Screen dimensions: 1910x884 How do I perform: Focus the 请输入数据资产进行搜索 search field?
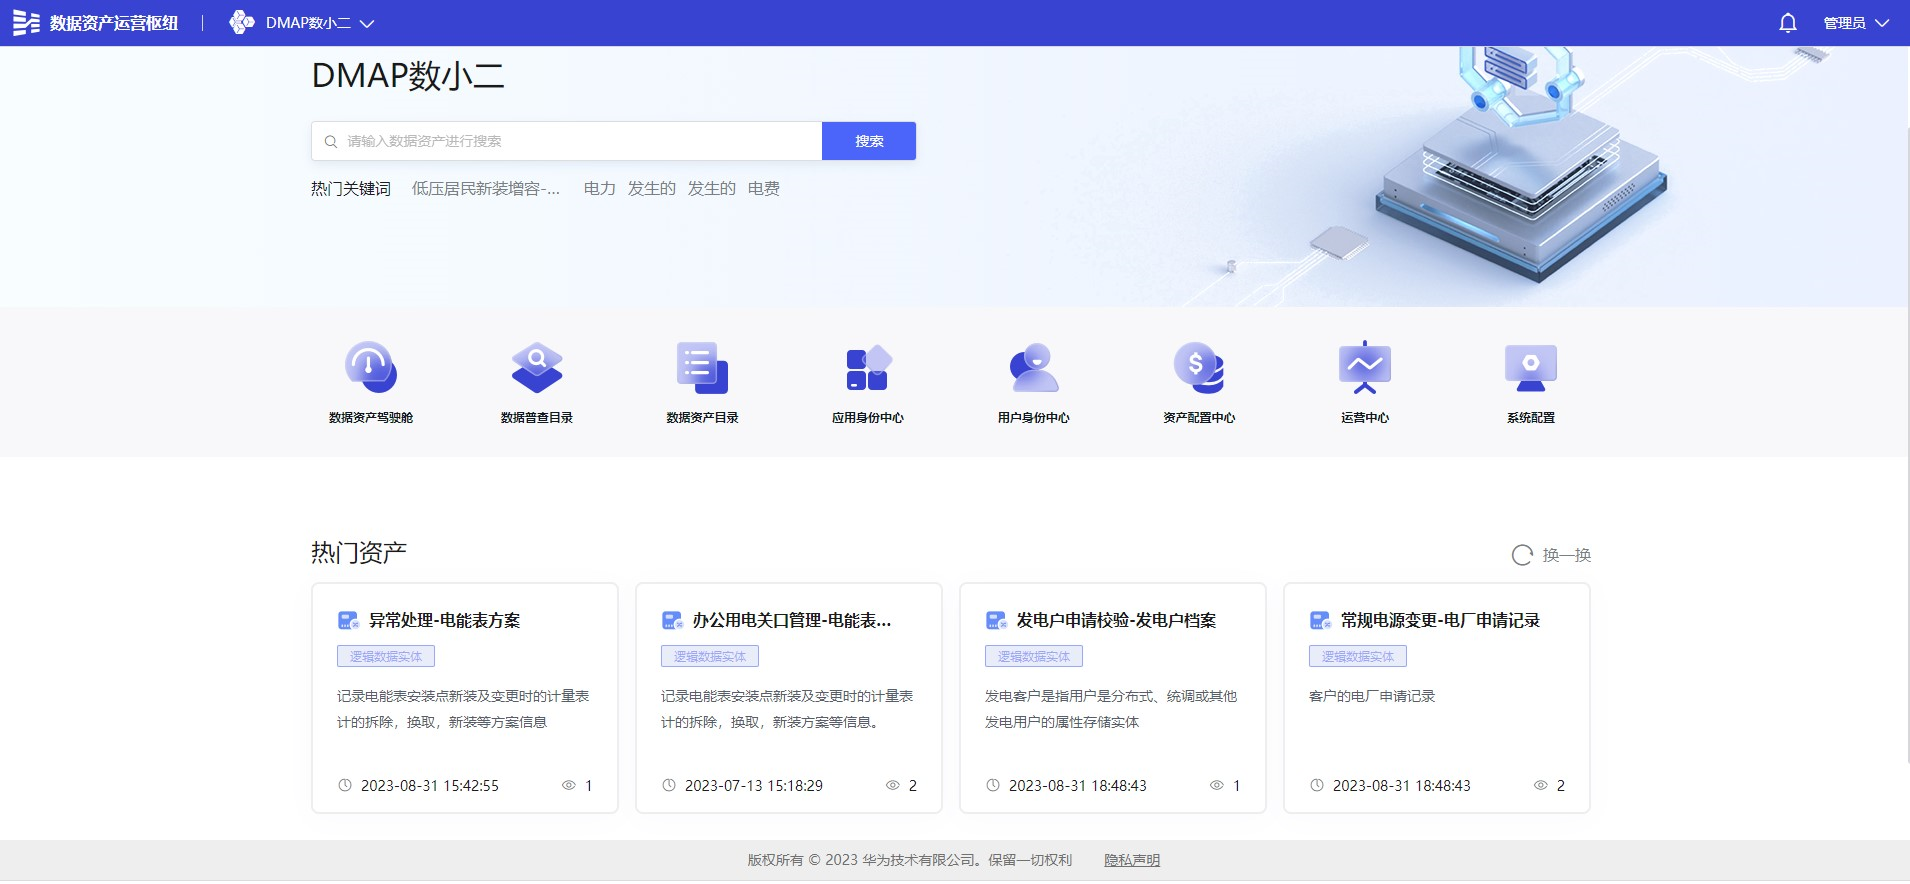click(x=566, y=141)
